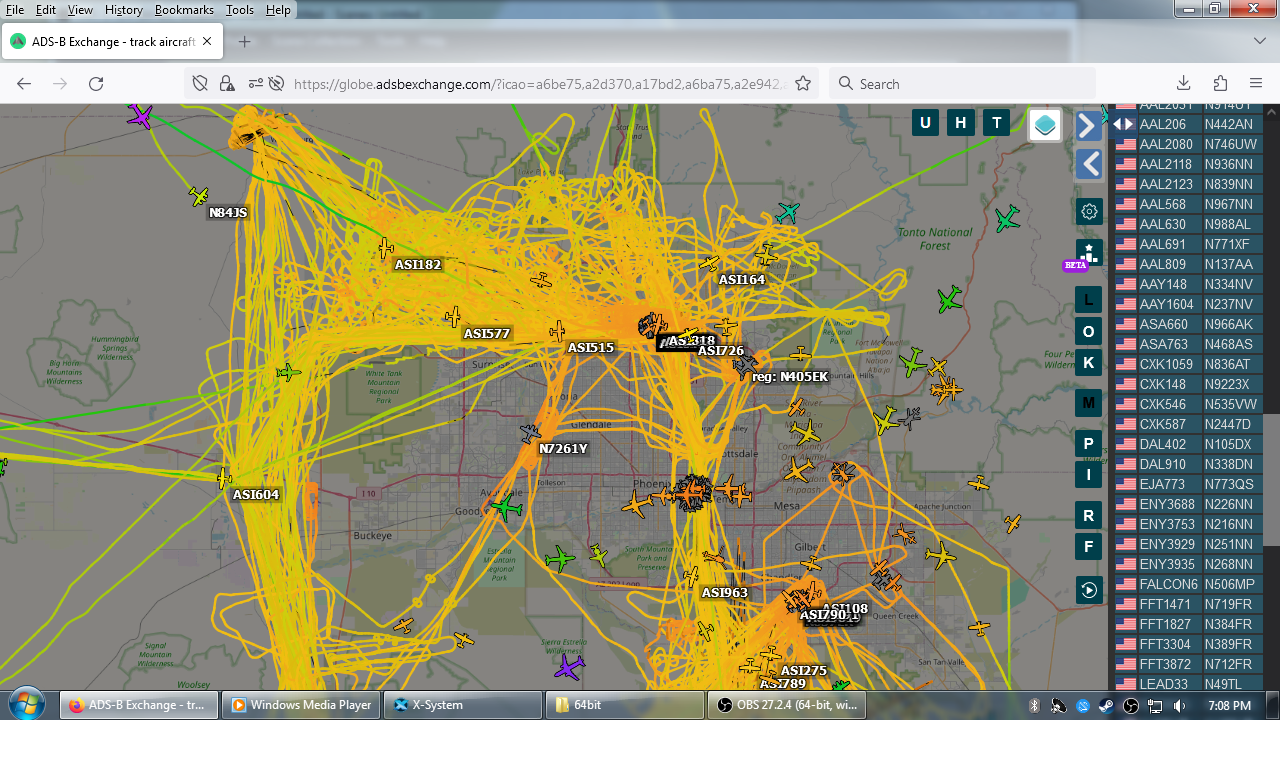
Task: Select aircraft ASI182 on the map
Action: coord(386,248)
